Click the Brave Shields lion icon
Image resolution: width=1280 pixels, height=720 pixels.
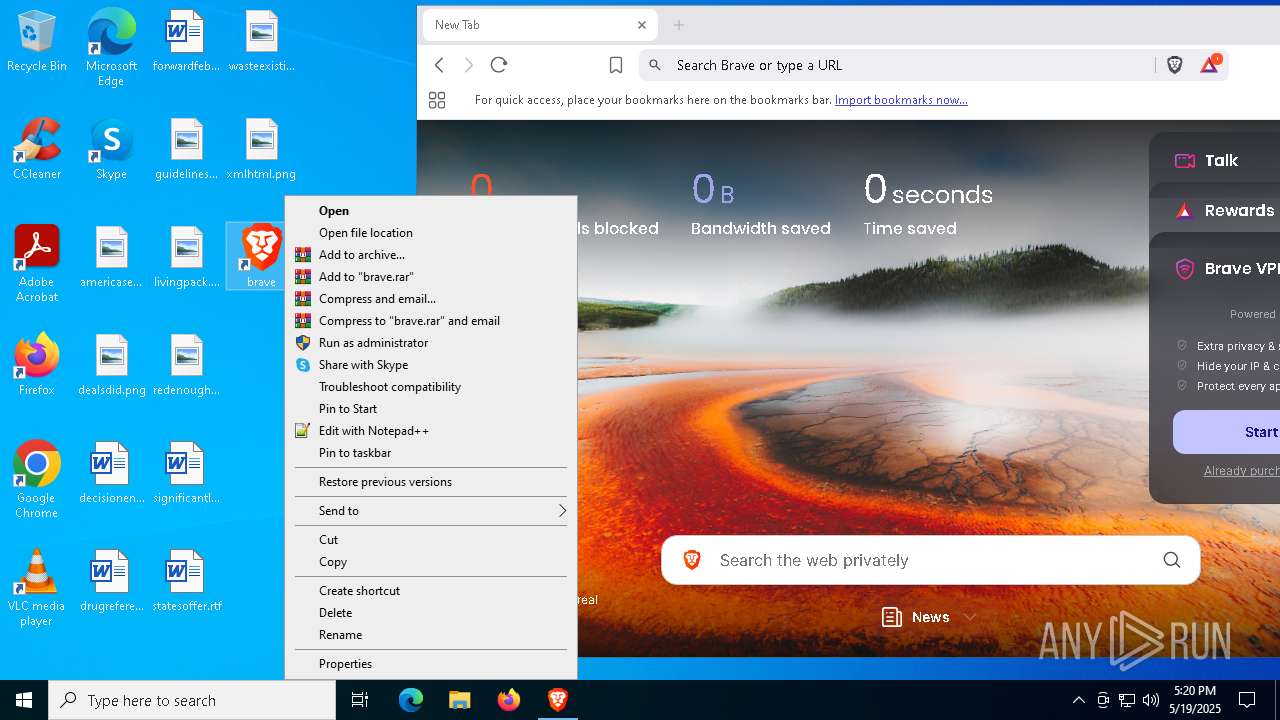[1175, 65]
